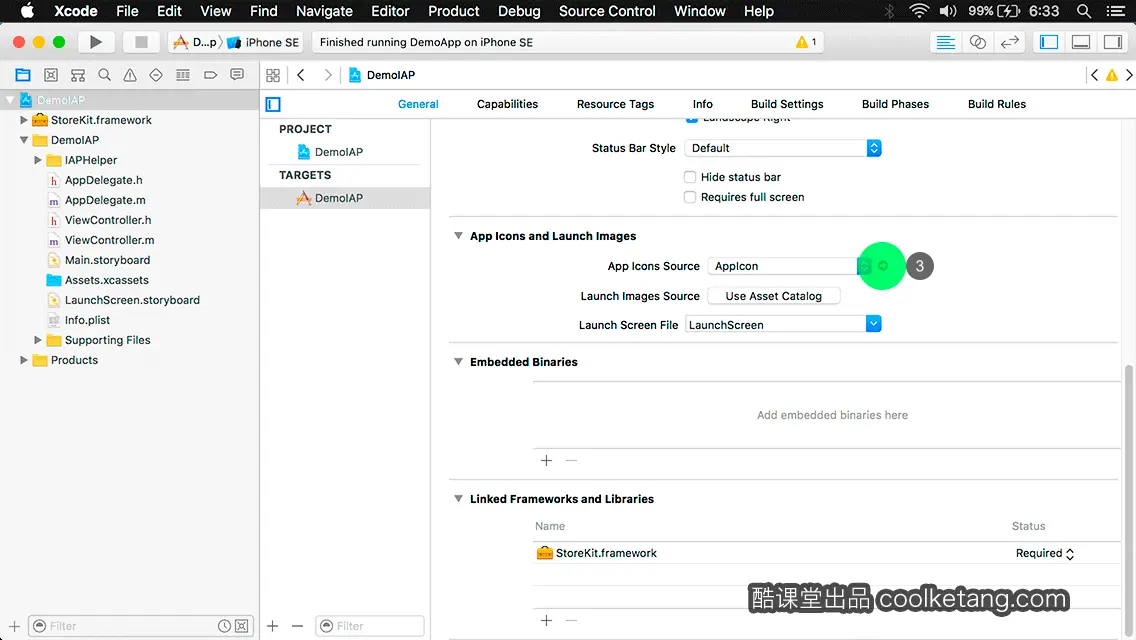
Task: Open the find navigator magnifier icon
Action: (x=104, y=75)
